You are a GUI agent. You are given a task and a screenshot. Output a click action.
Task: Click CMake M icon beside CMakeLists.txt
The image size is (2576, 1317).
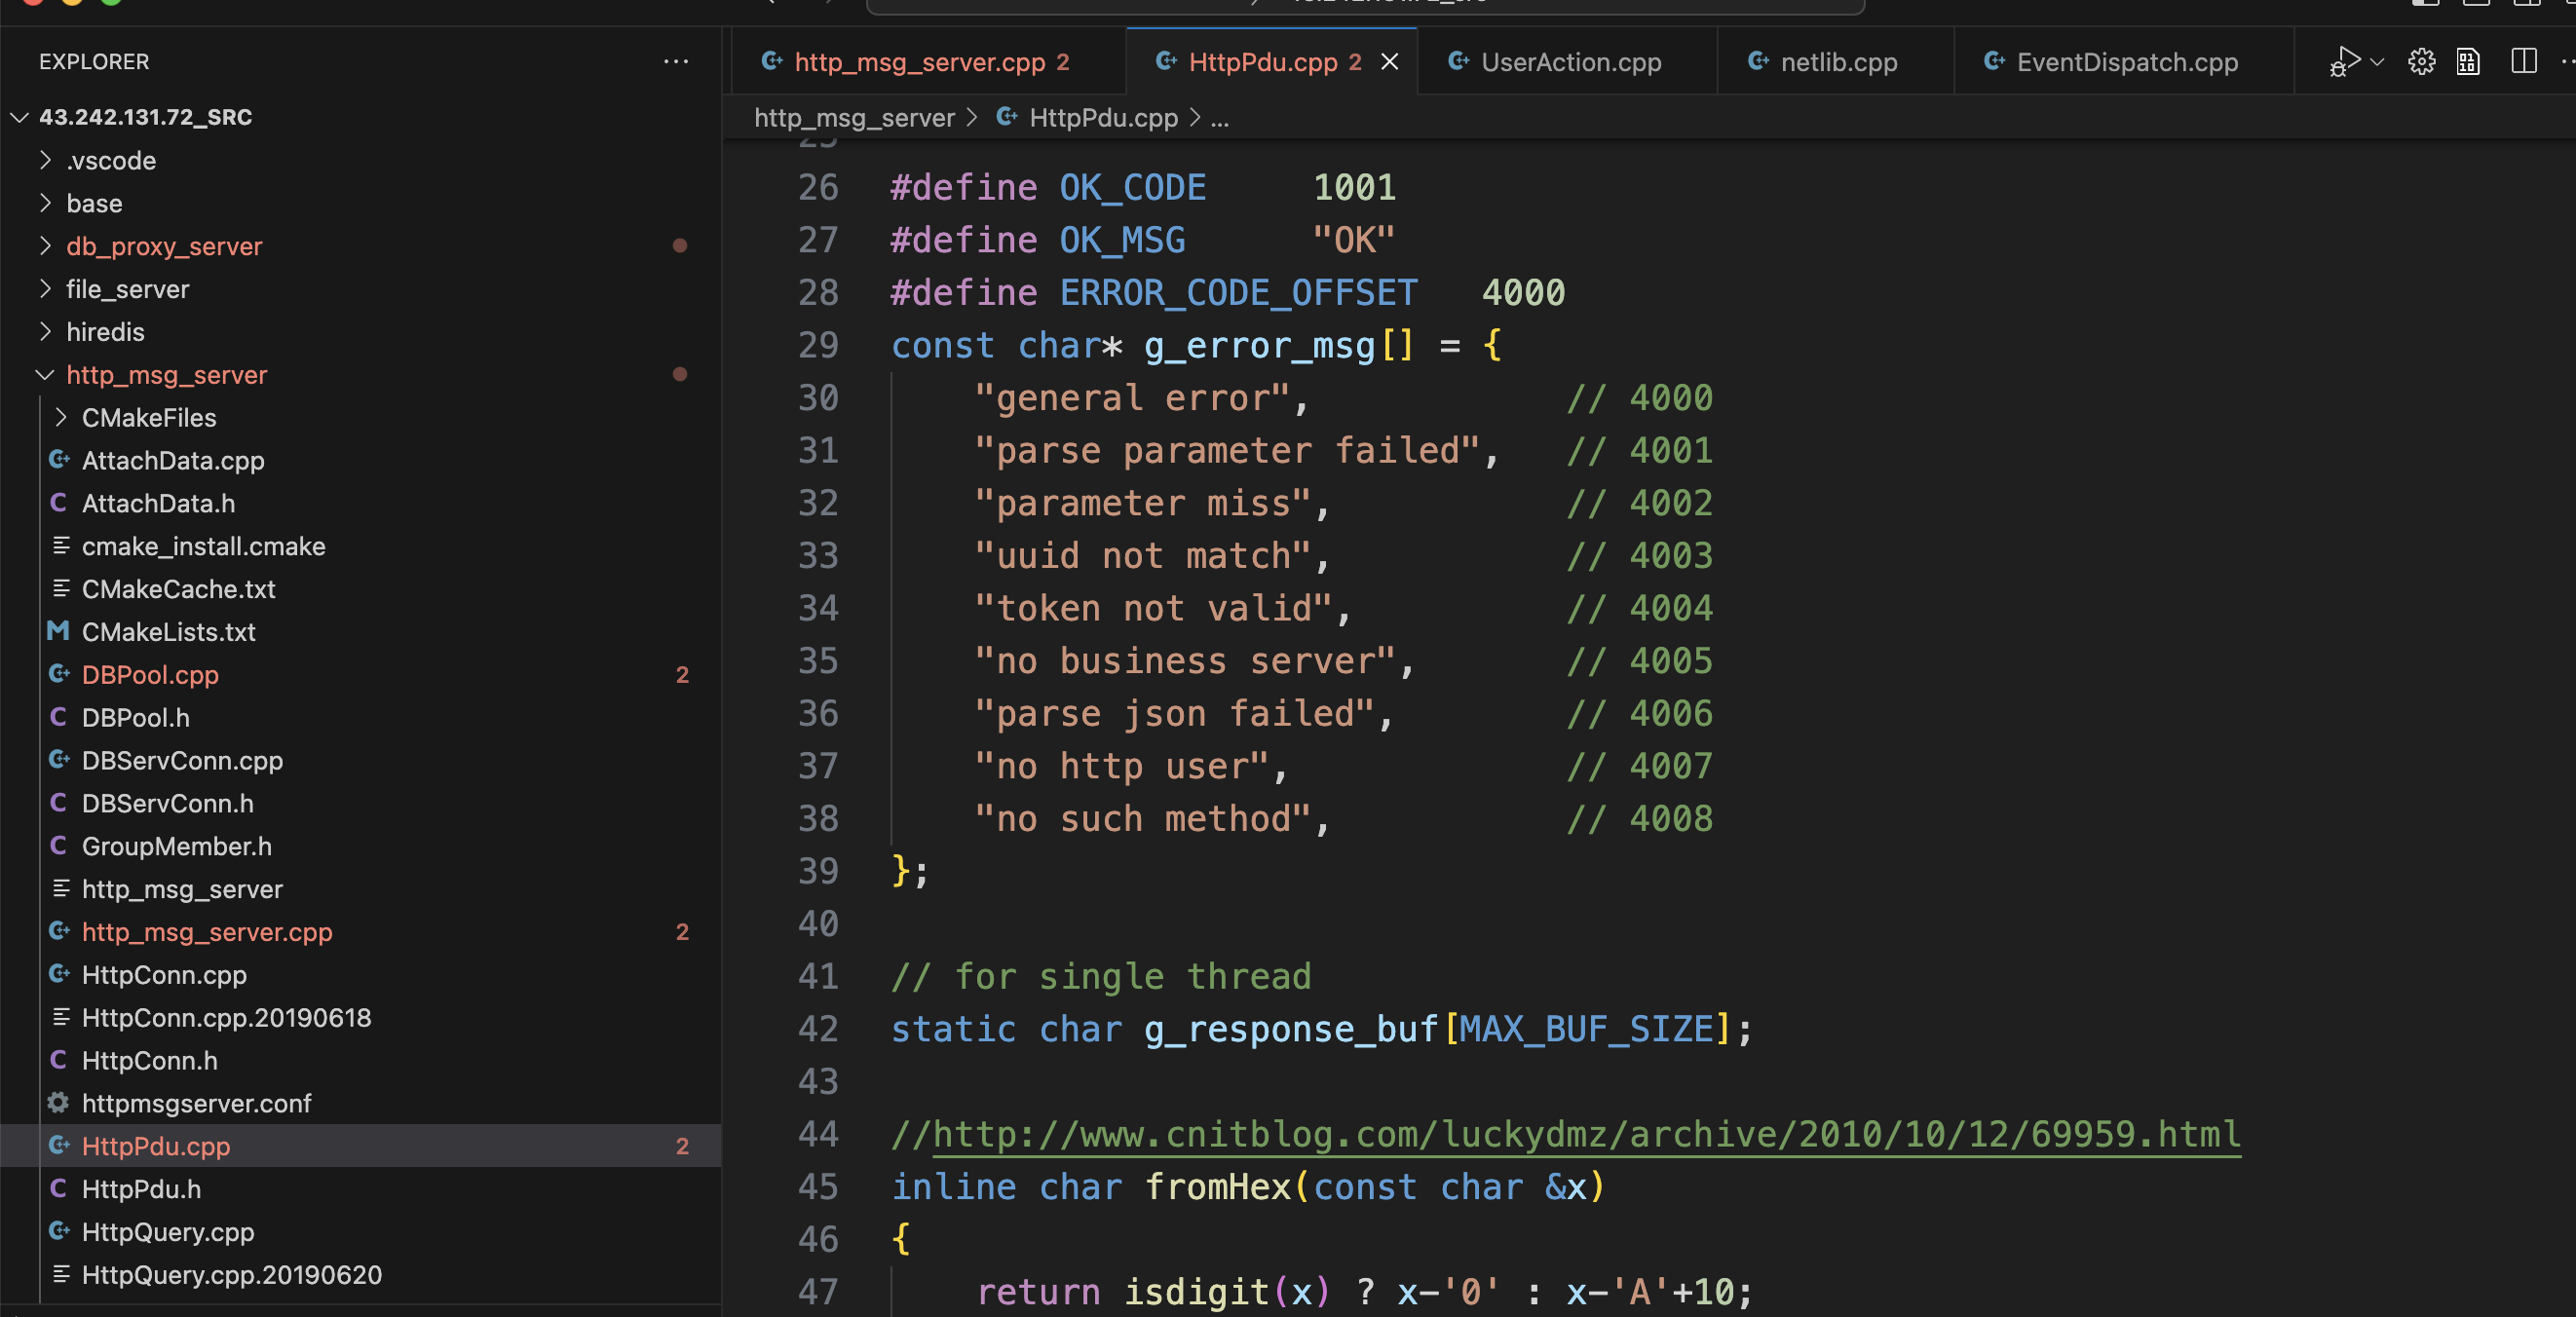58,631
